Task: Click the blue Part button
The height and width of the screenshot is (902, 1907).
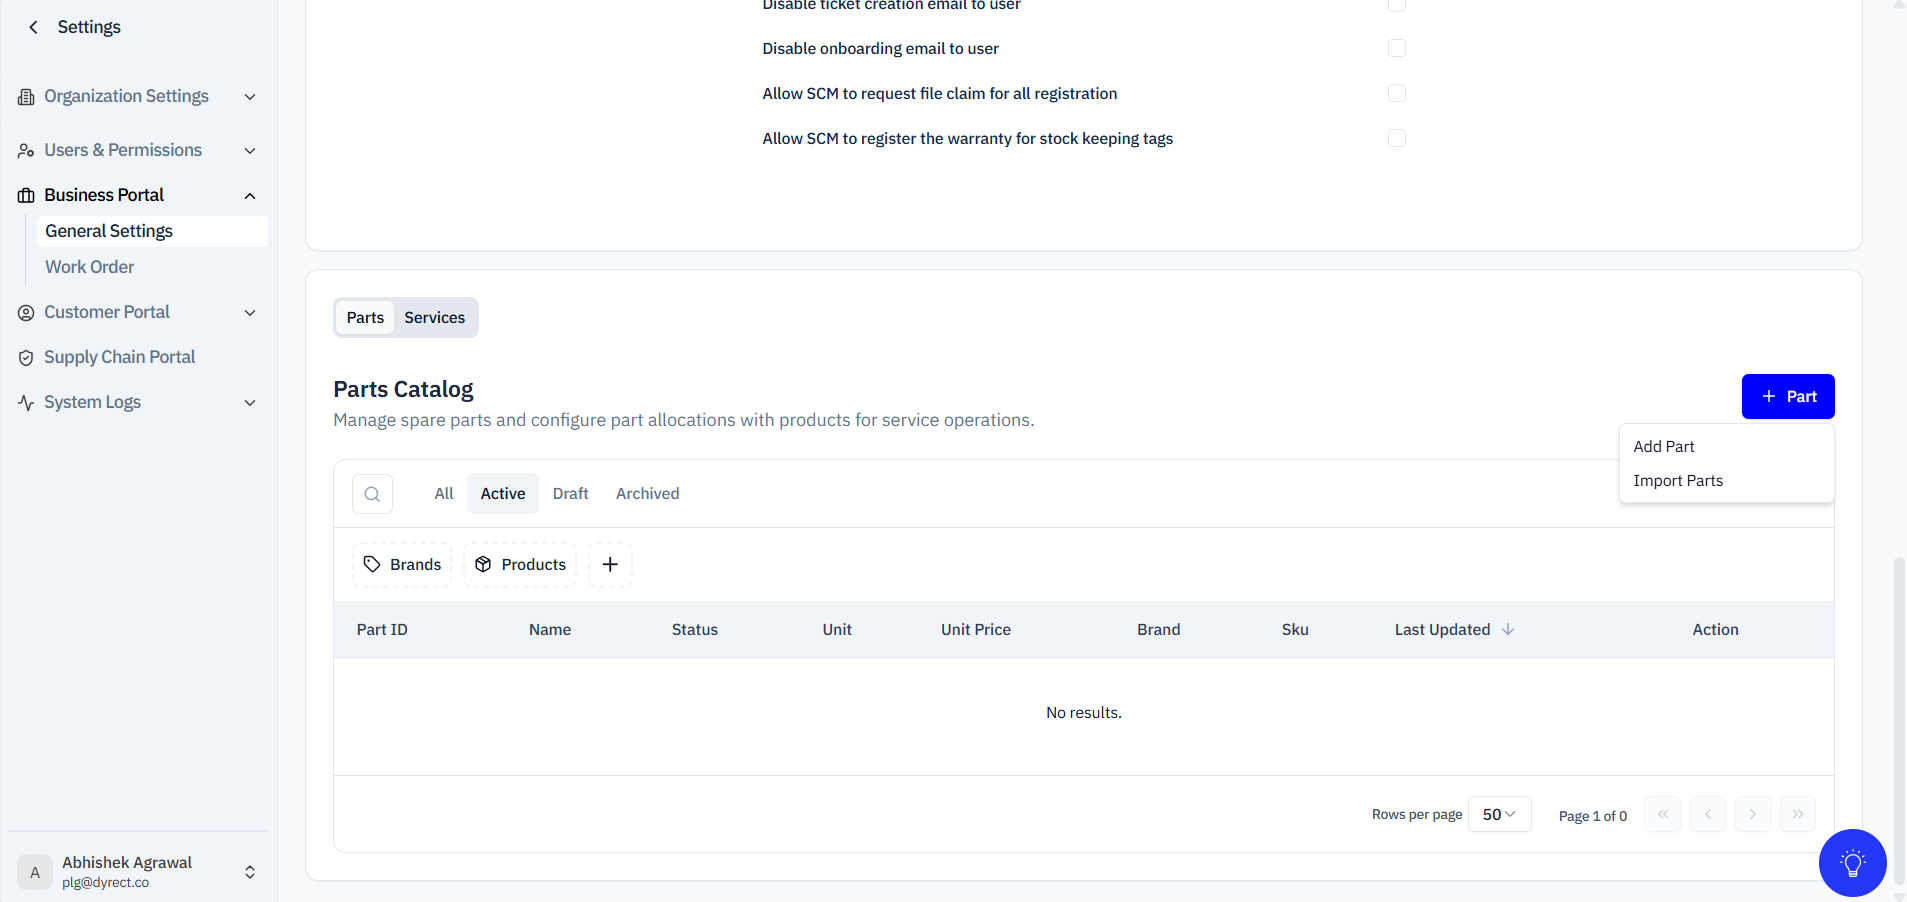Action: pyautogui.click(x=1787, y=397)
